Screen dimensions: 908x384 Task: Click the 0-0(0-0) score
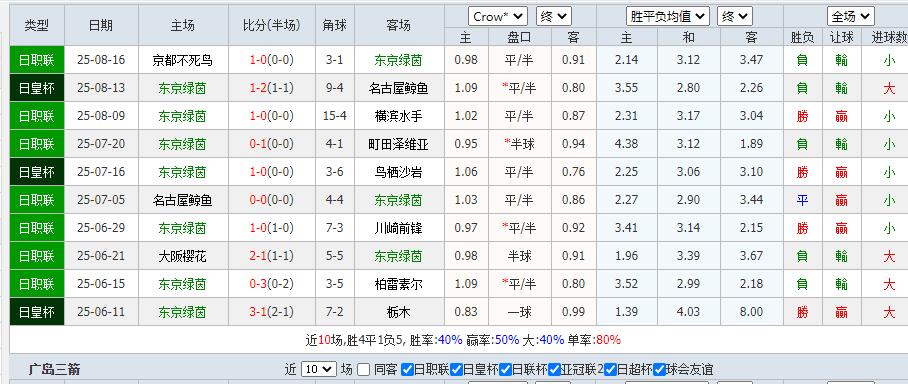tap(272, 200)
